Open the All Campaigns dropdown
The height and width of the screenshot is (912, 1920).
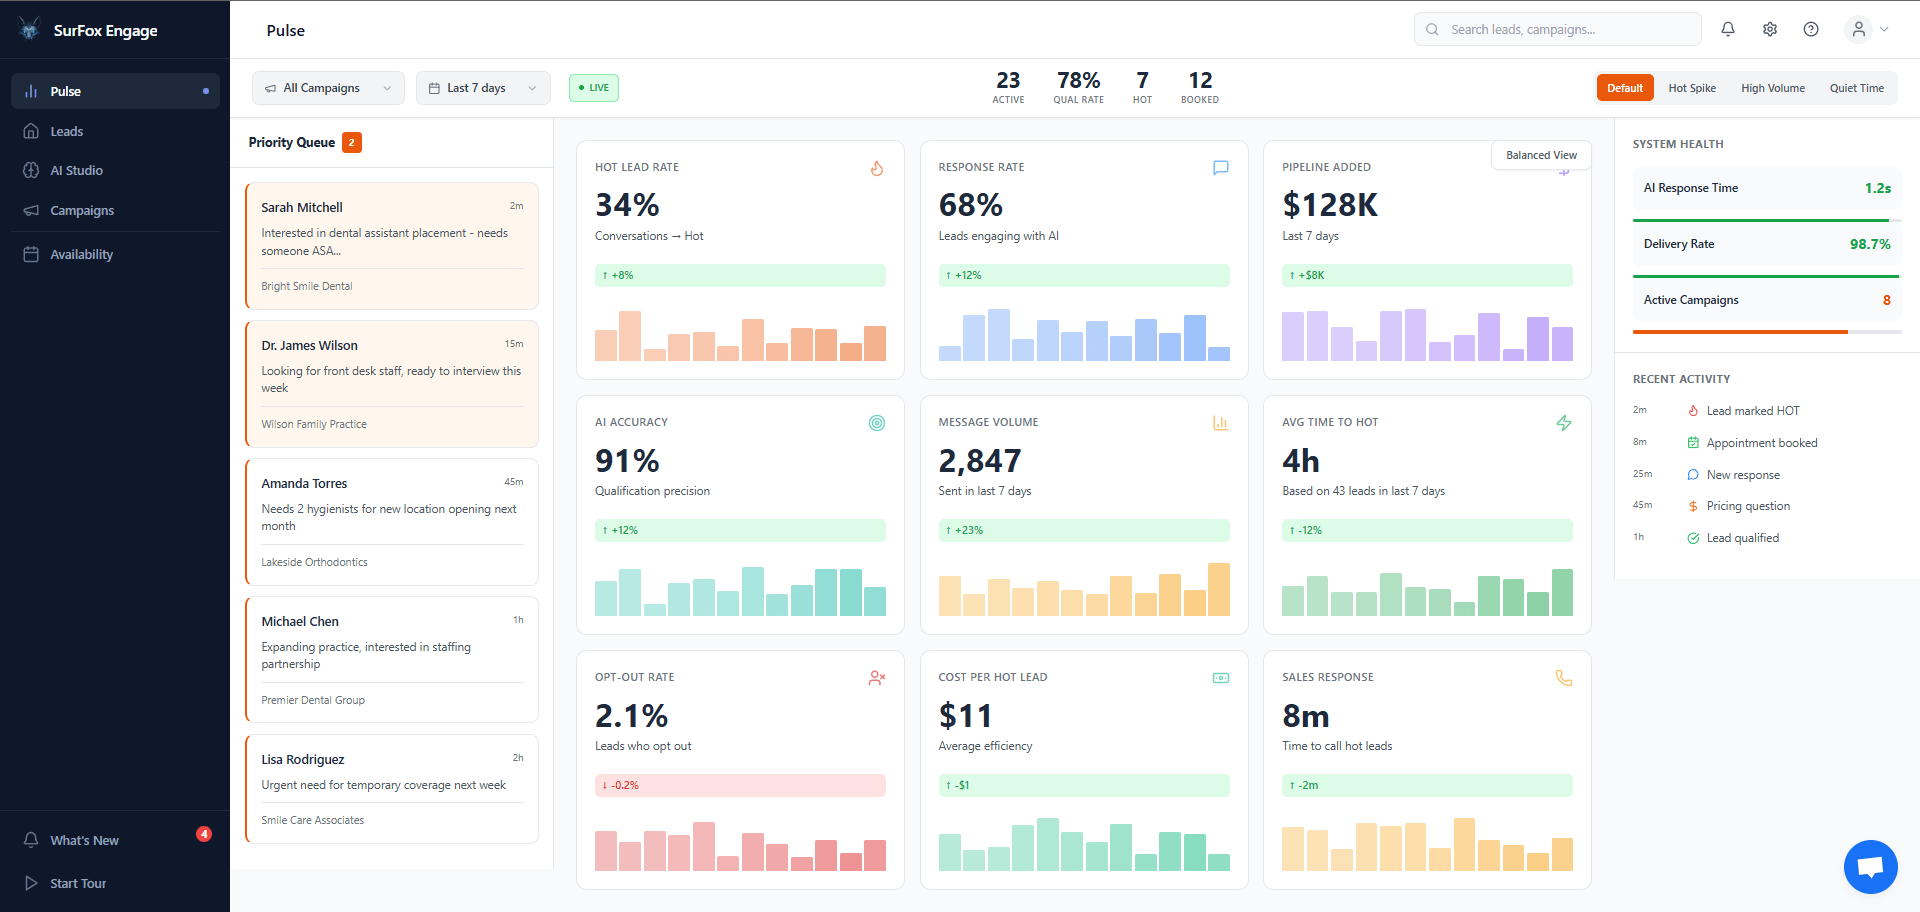[x=328, y=87]
